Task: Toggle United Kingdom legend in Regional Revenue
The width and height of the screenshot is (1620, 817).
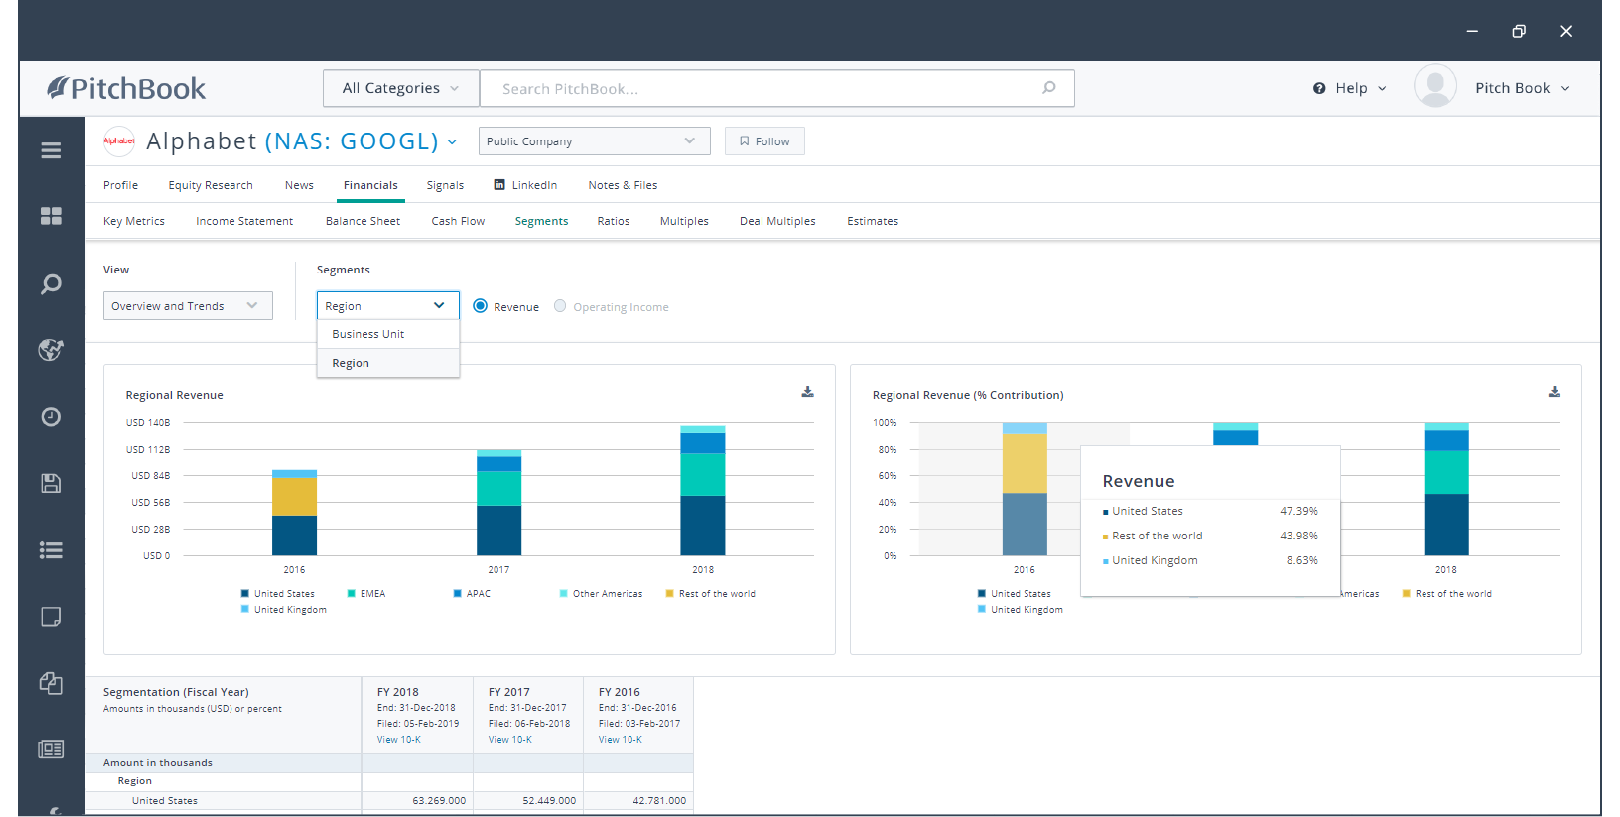Action: 284,610
